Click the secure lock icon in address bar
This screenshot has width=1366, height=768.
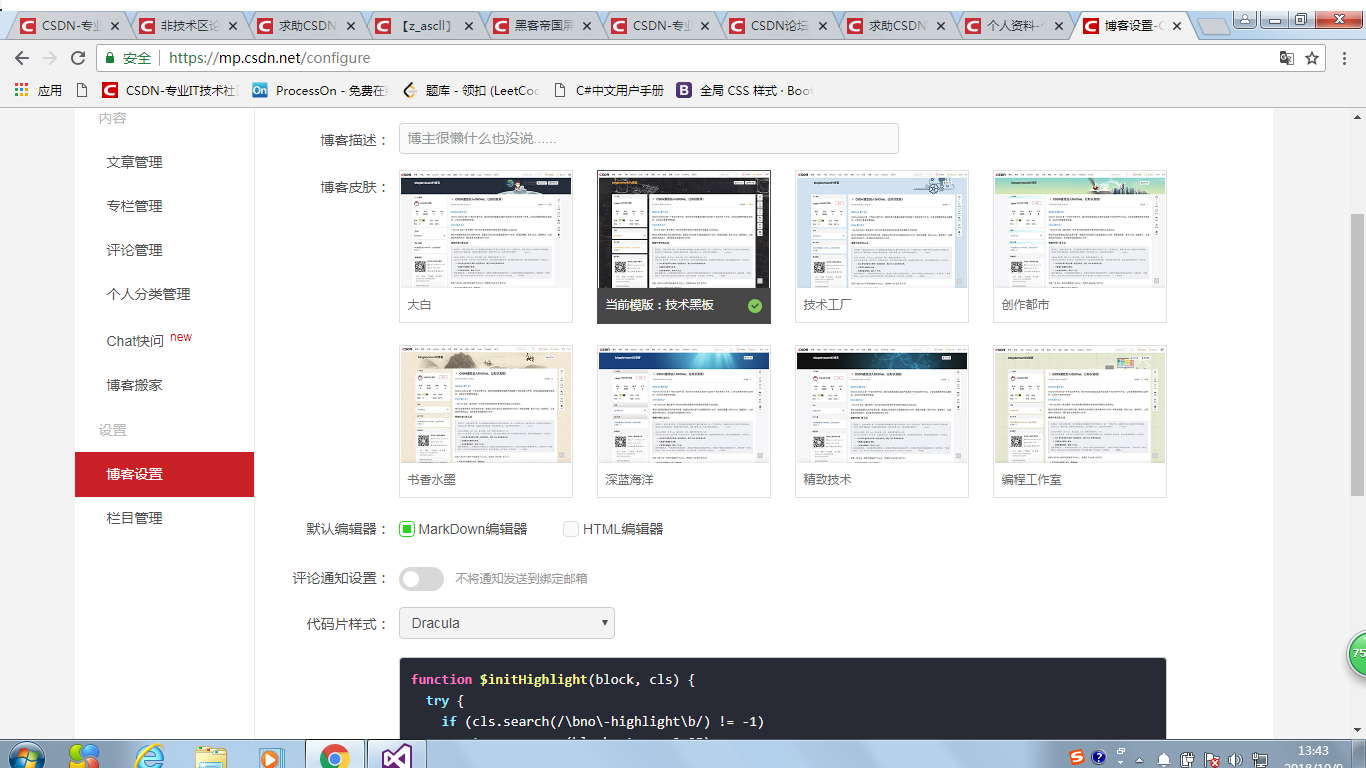(111, 58)
